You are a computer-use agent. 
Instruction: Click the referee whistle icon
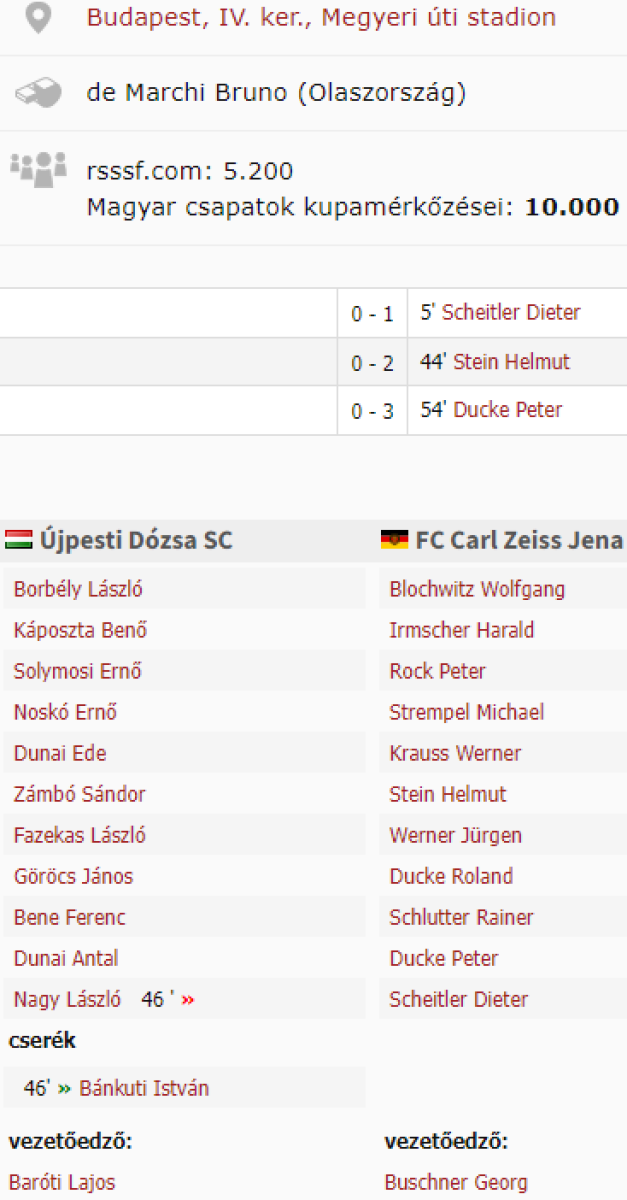click(x=38, y=93)
